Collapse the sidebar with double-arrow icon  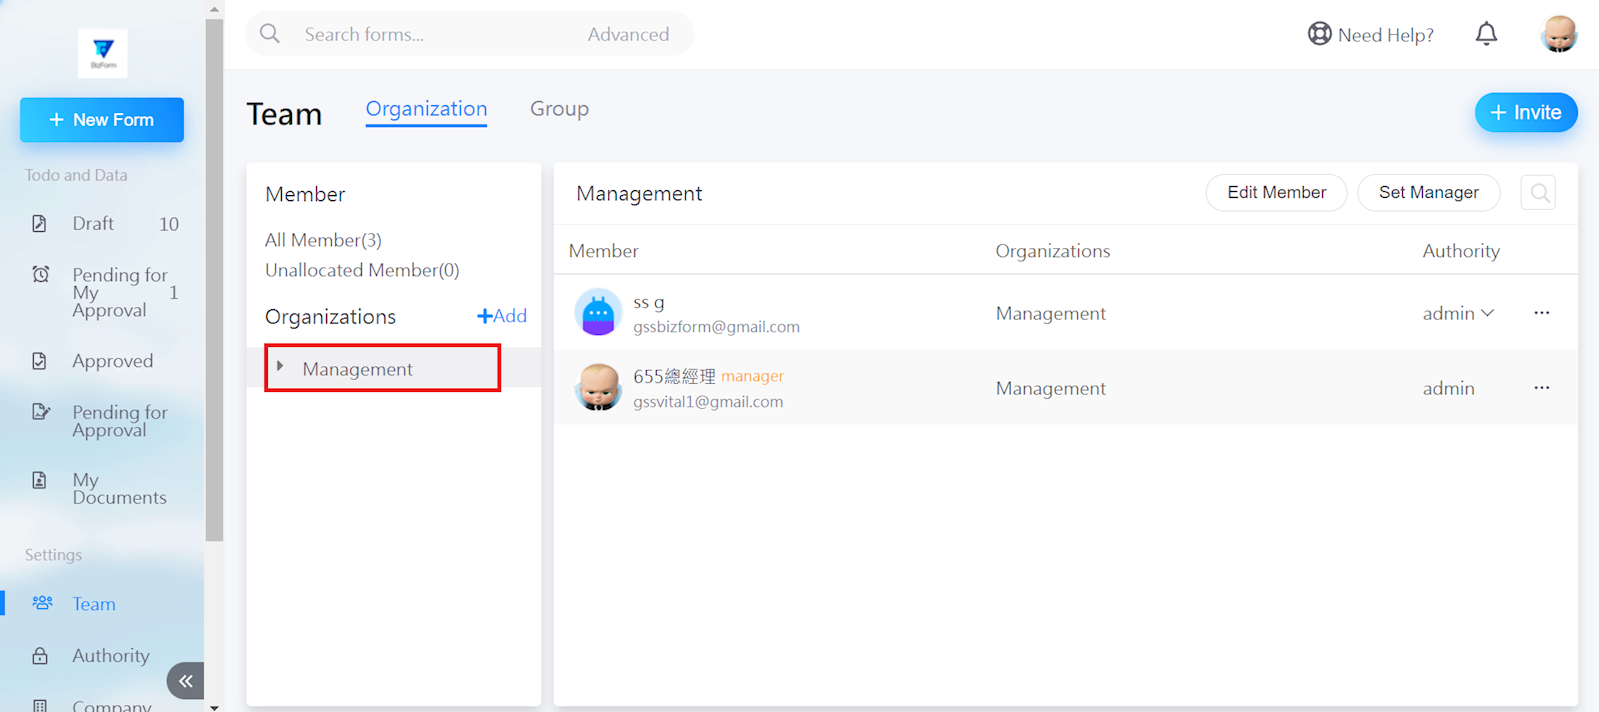pos(186,681)
